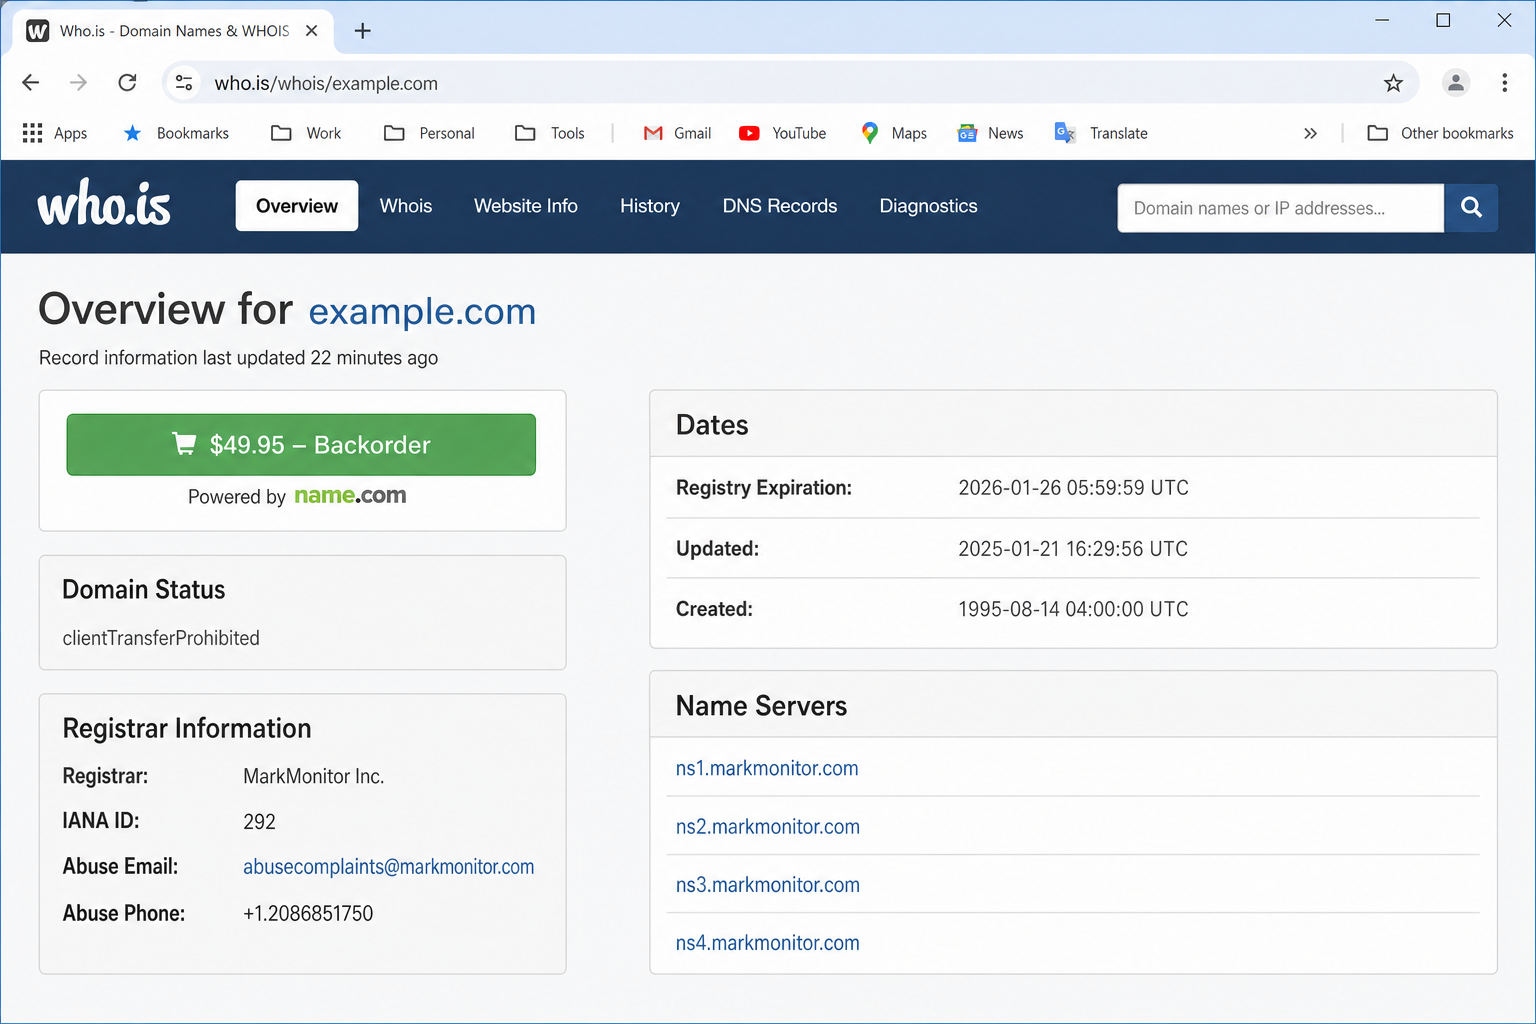Screen dimensions: 1536x1024
Task: Open the Maps bookmark
Action: pos(894,133)
